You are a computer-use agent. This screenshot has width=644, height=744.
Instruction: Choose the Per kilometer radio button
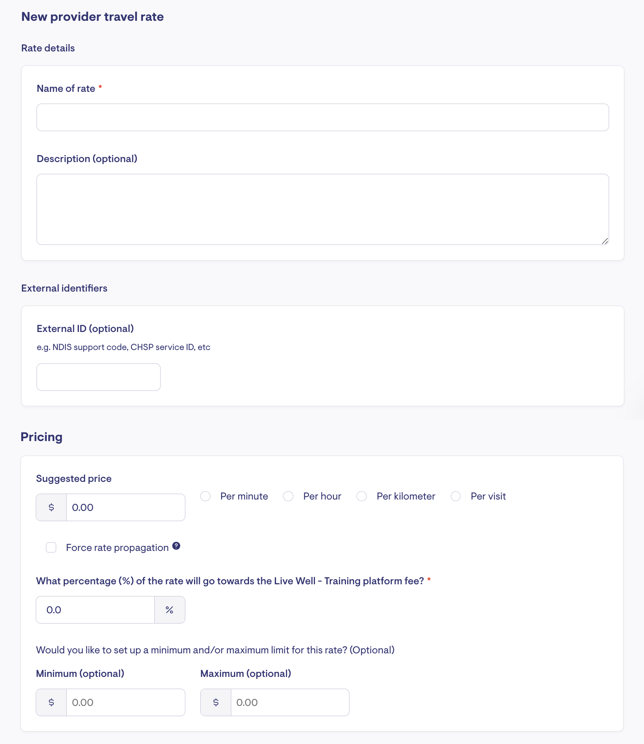point(362,496)
